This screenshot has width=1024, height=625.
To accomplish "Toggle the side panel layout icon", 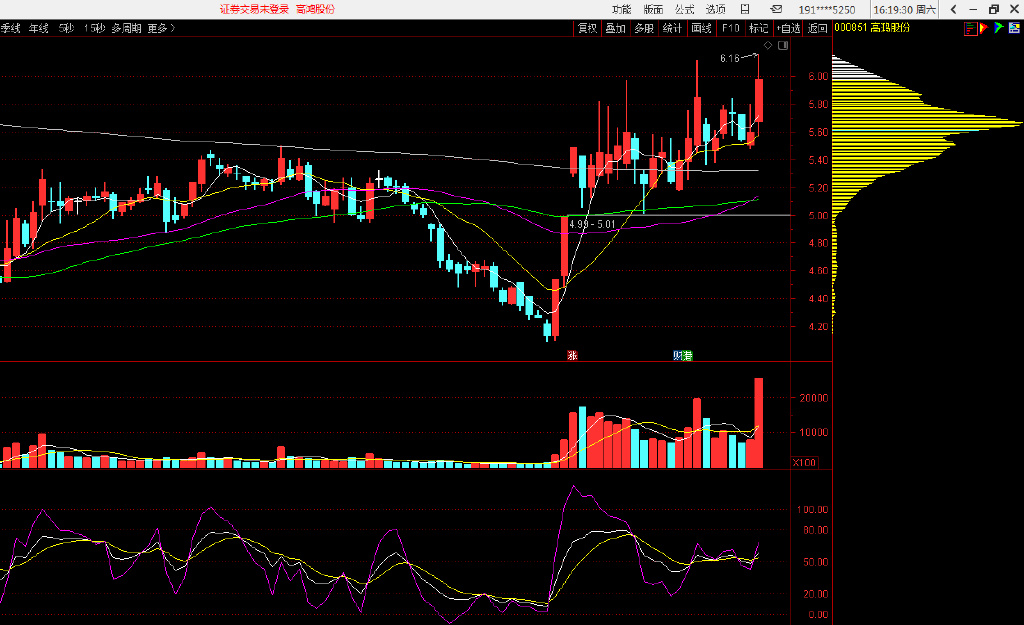I will click(783, 45).
